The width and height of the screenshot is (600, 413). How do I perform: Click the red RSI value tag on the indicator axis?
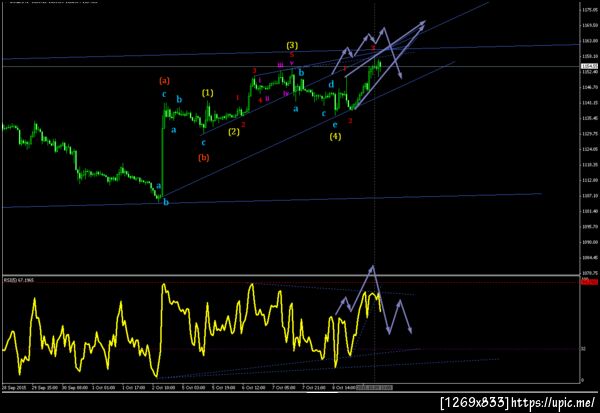589,282
